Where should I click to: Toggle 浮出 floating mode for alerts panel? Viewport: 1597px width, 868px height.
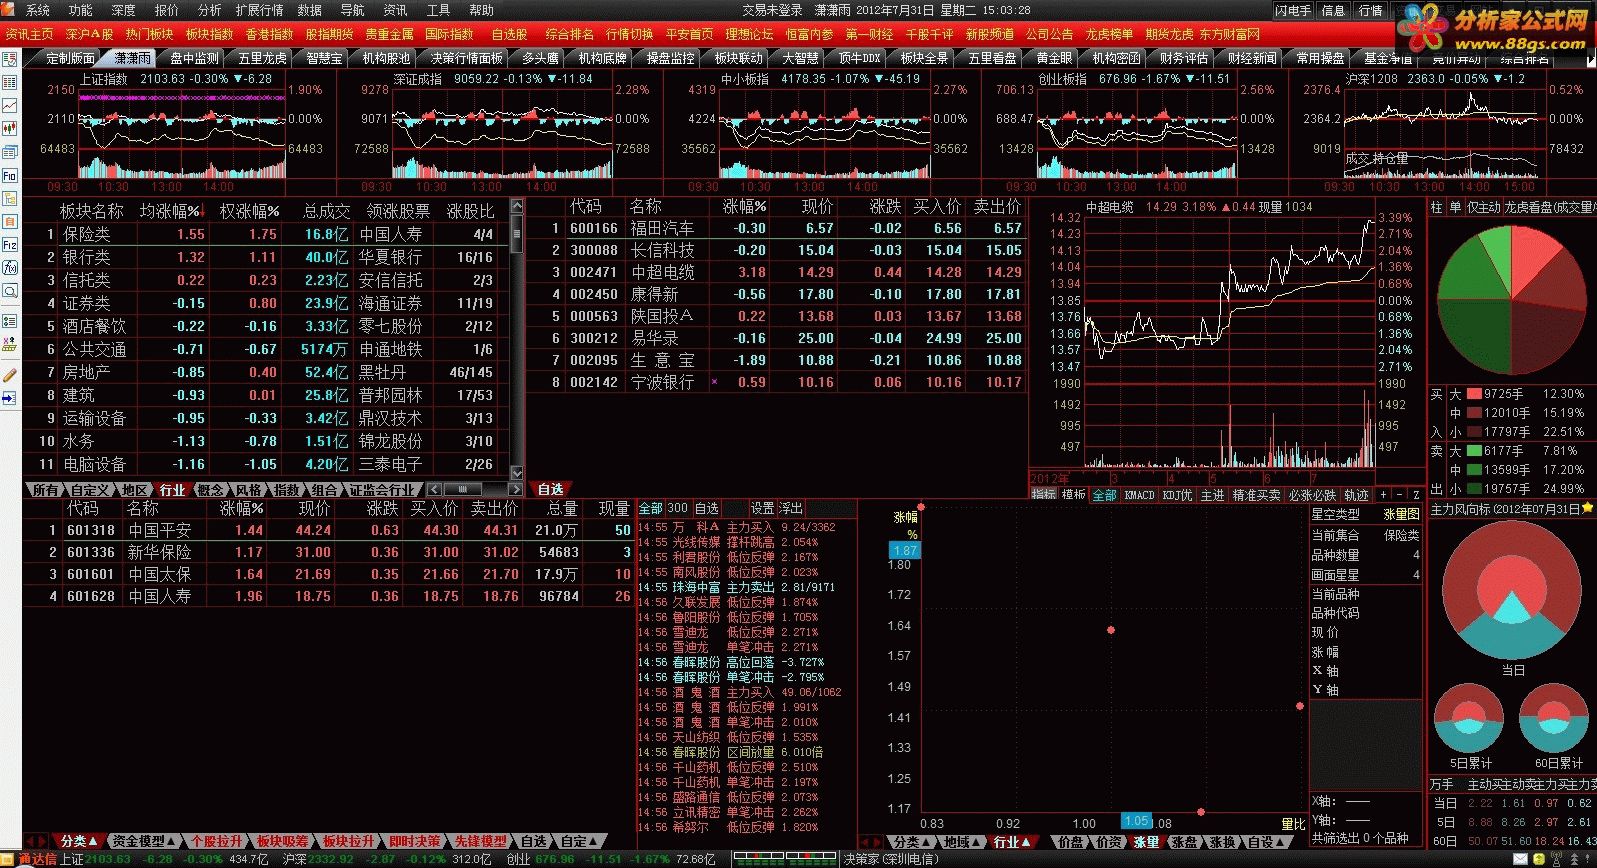coord(790,508)
